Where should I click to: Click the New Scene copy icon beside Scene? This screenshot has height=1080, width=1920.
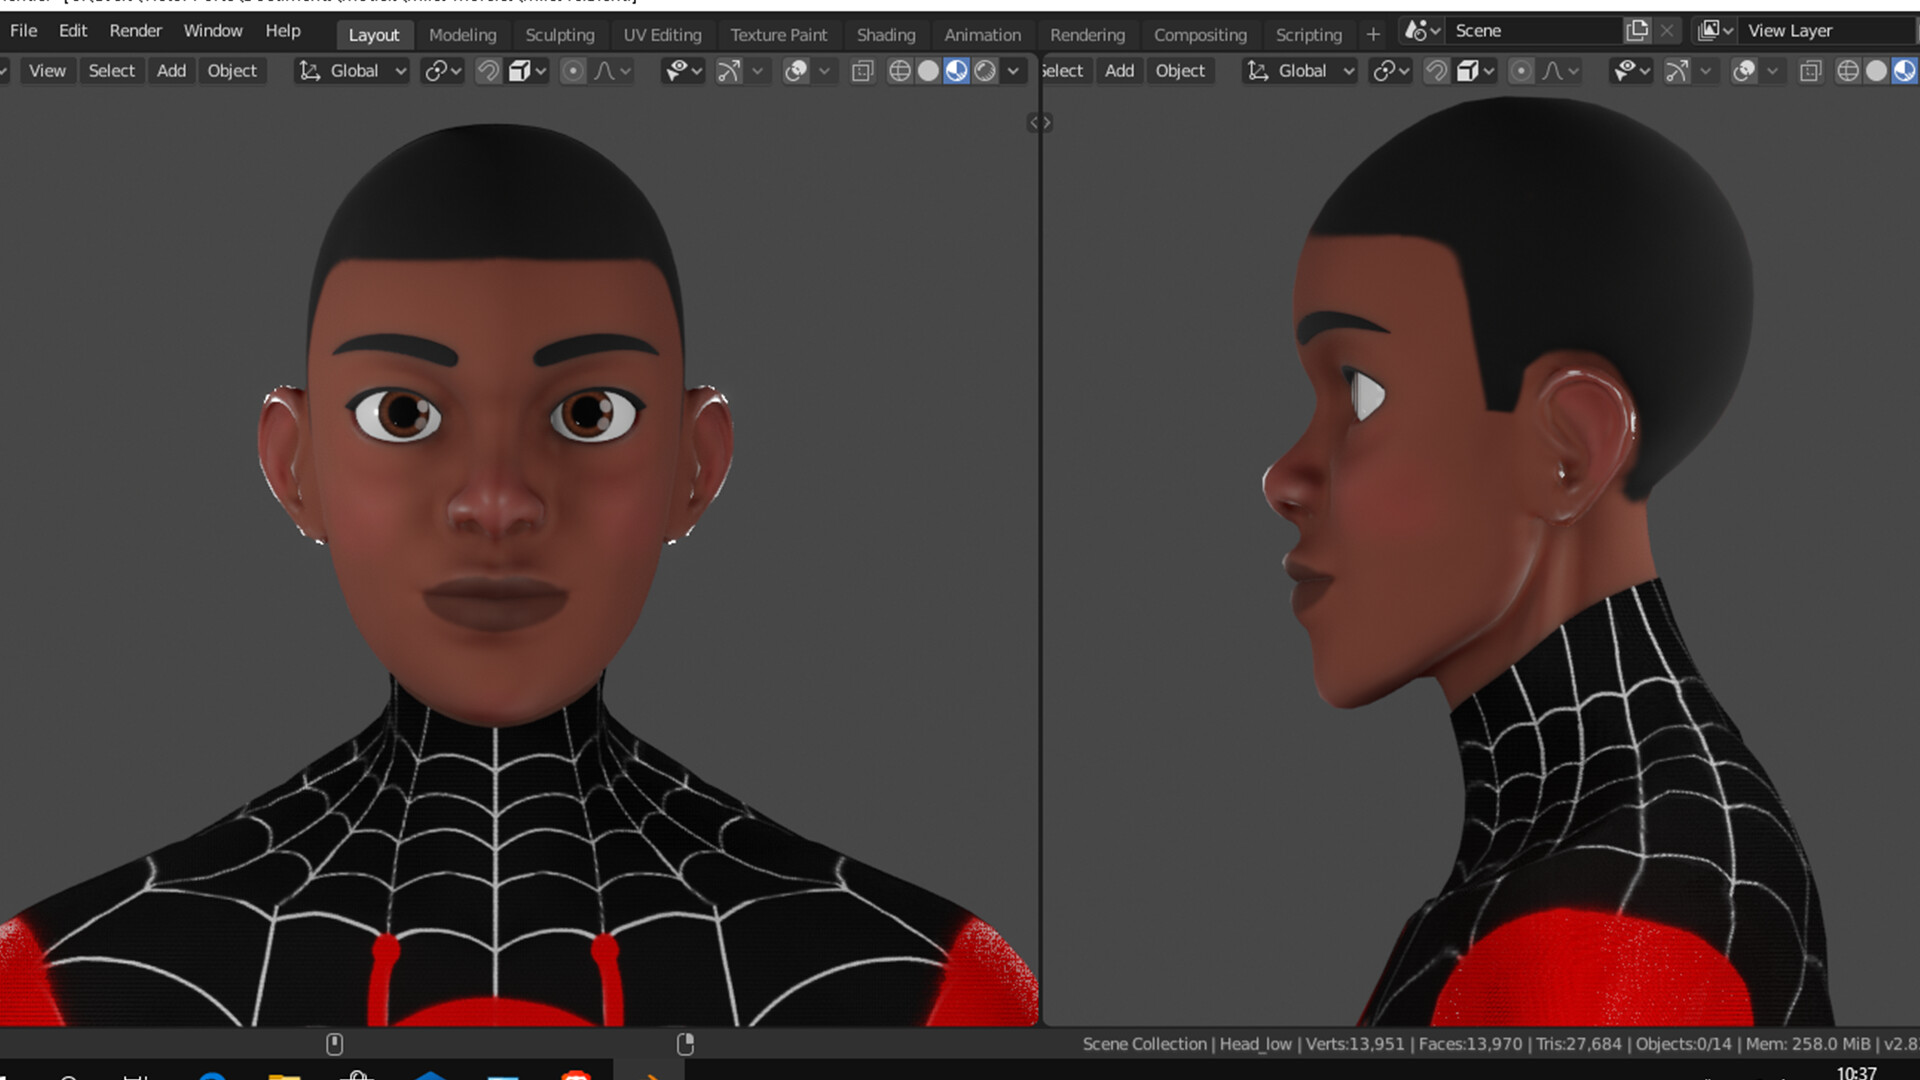click(1637, 30)
